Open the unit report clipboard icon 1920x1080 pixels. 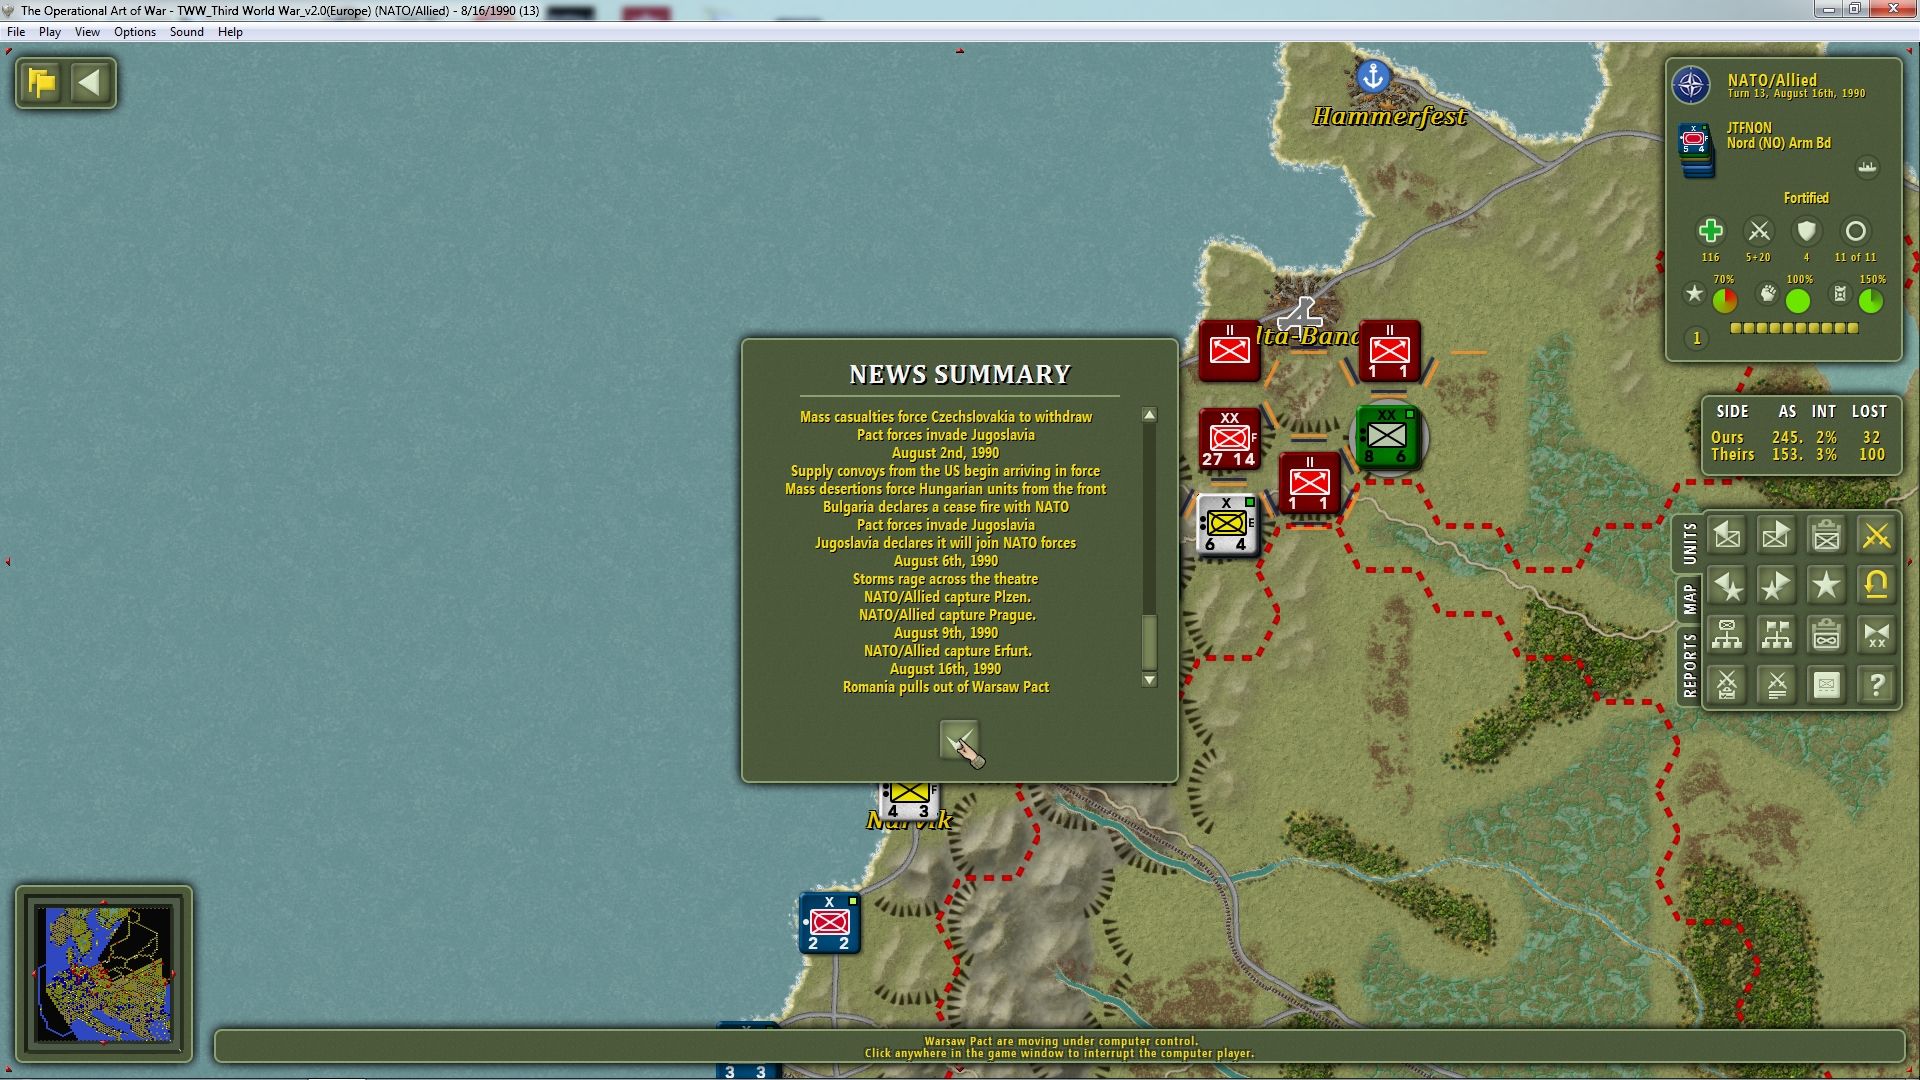point(1827,536)
